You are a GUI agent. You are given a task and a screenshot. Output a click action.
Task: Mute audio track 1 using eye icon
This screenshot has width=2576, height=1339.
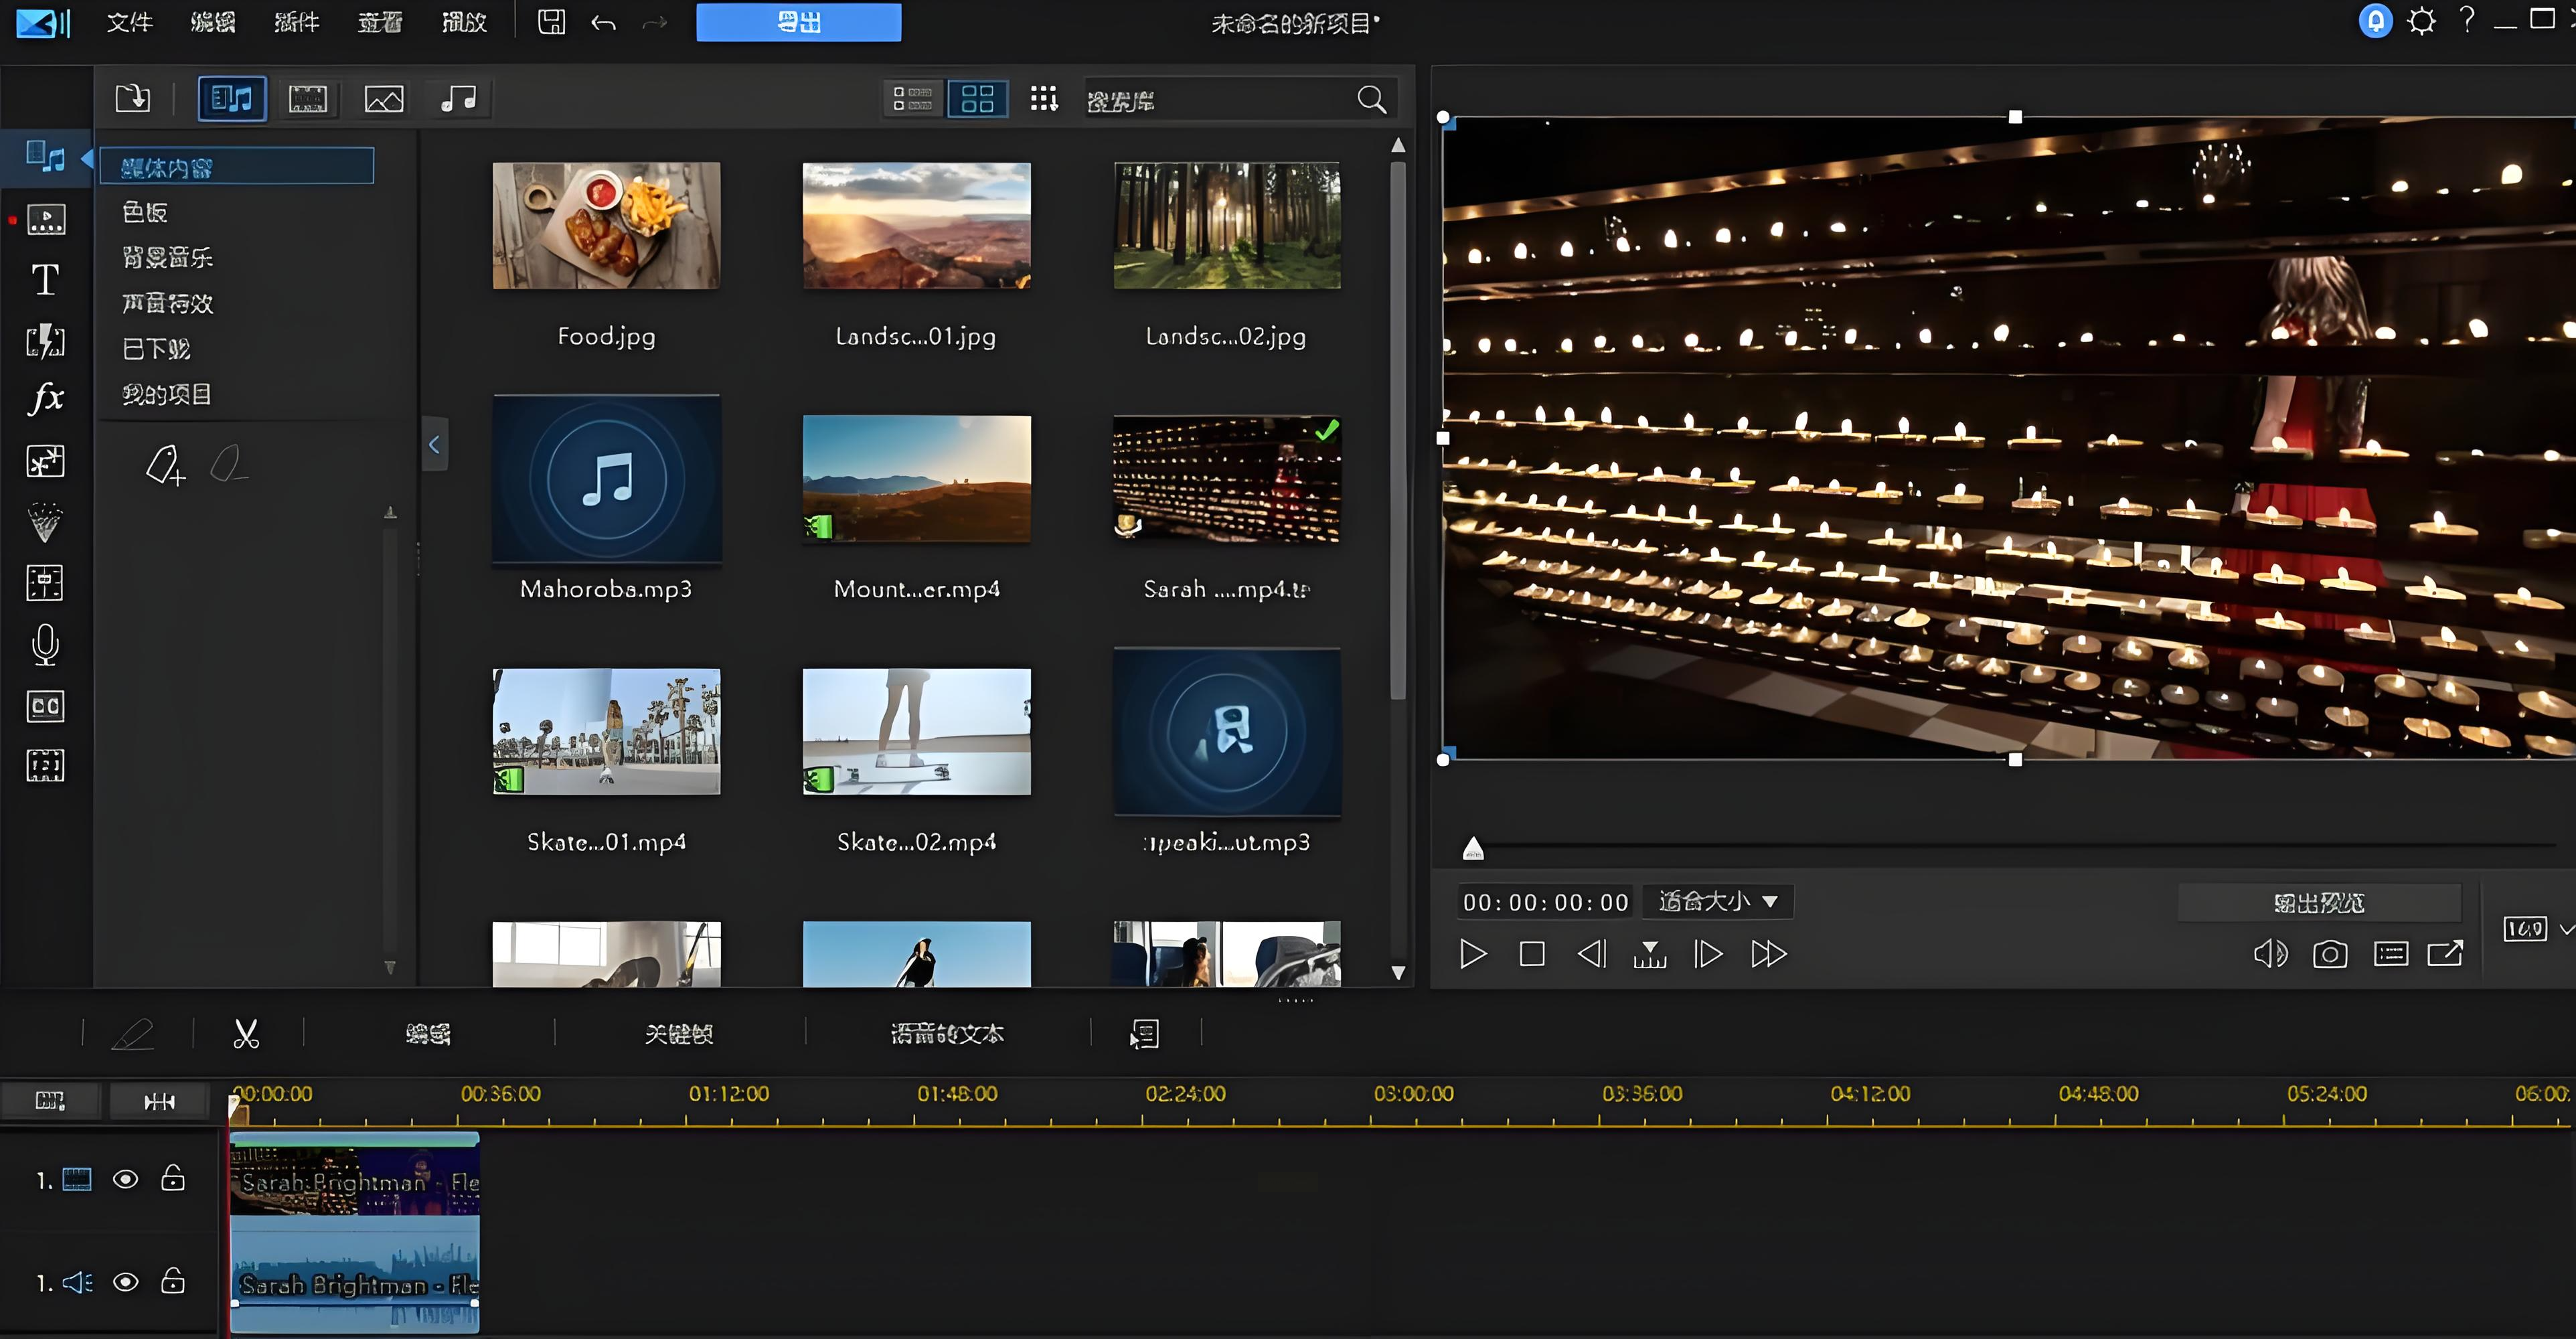coord(125,1283)
